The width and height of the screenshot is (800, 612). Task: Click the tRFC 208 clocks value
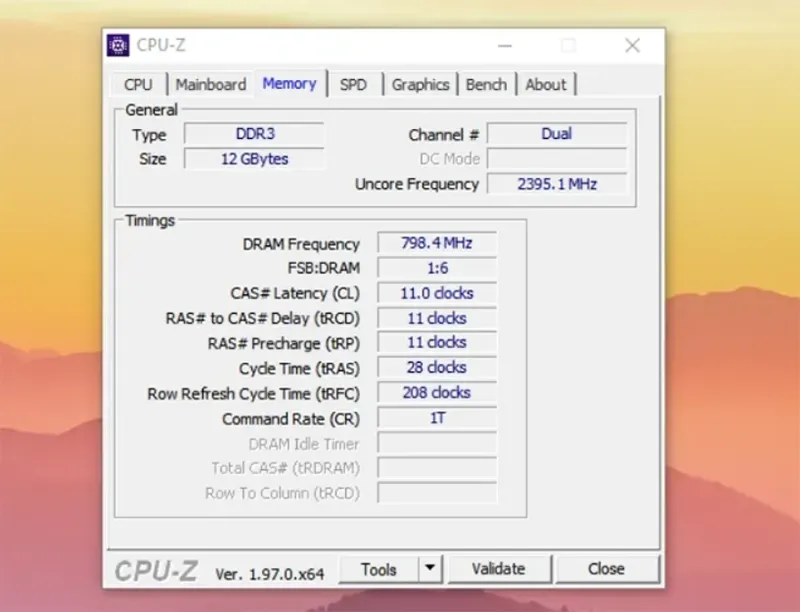(437, 393)
